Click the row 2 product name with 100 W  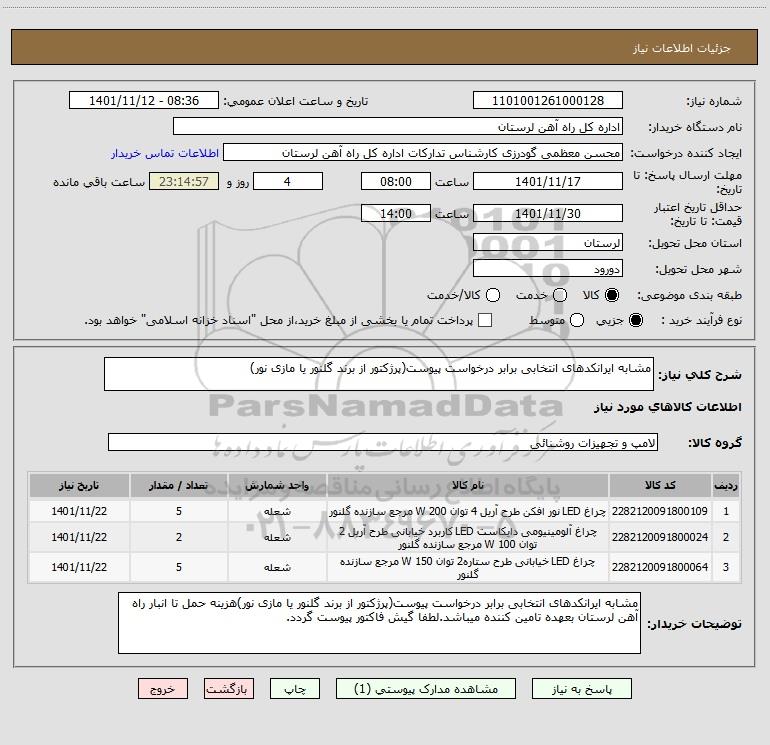[x=468, y=538]
